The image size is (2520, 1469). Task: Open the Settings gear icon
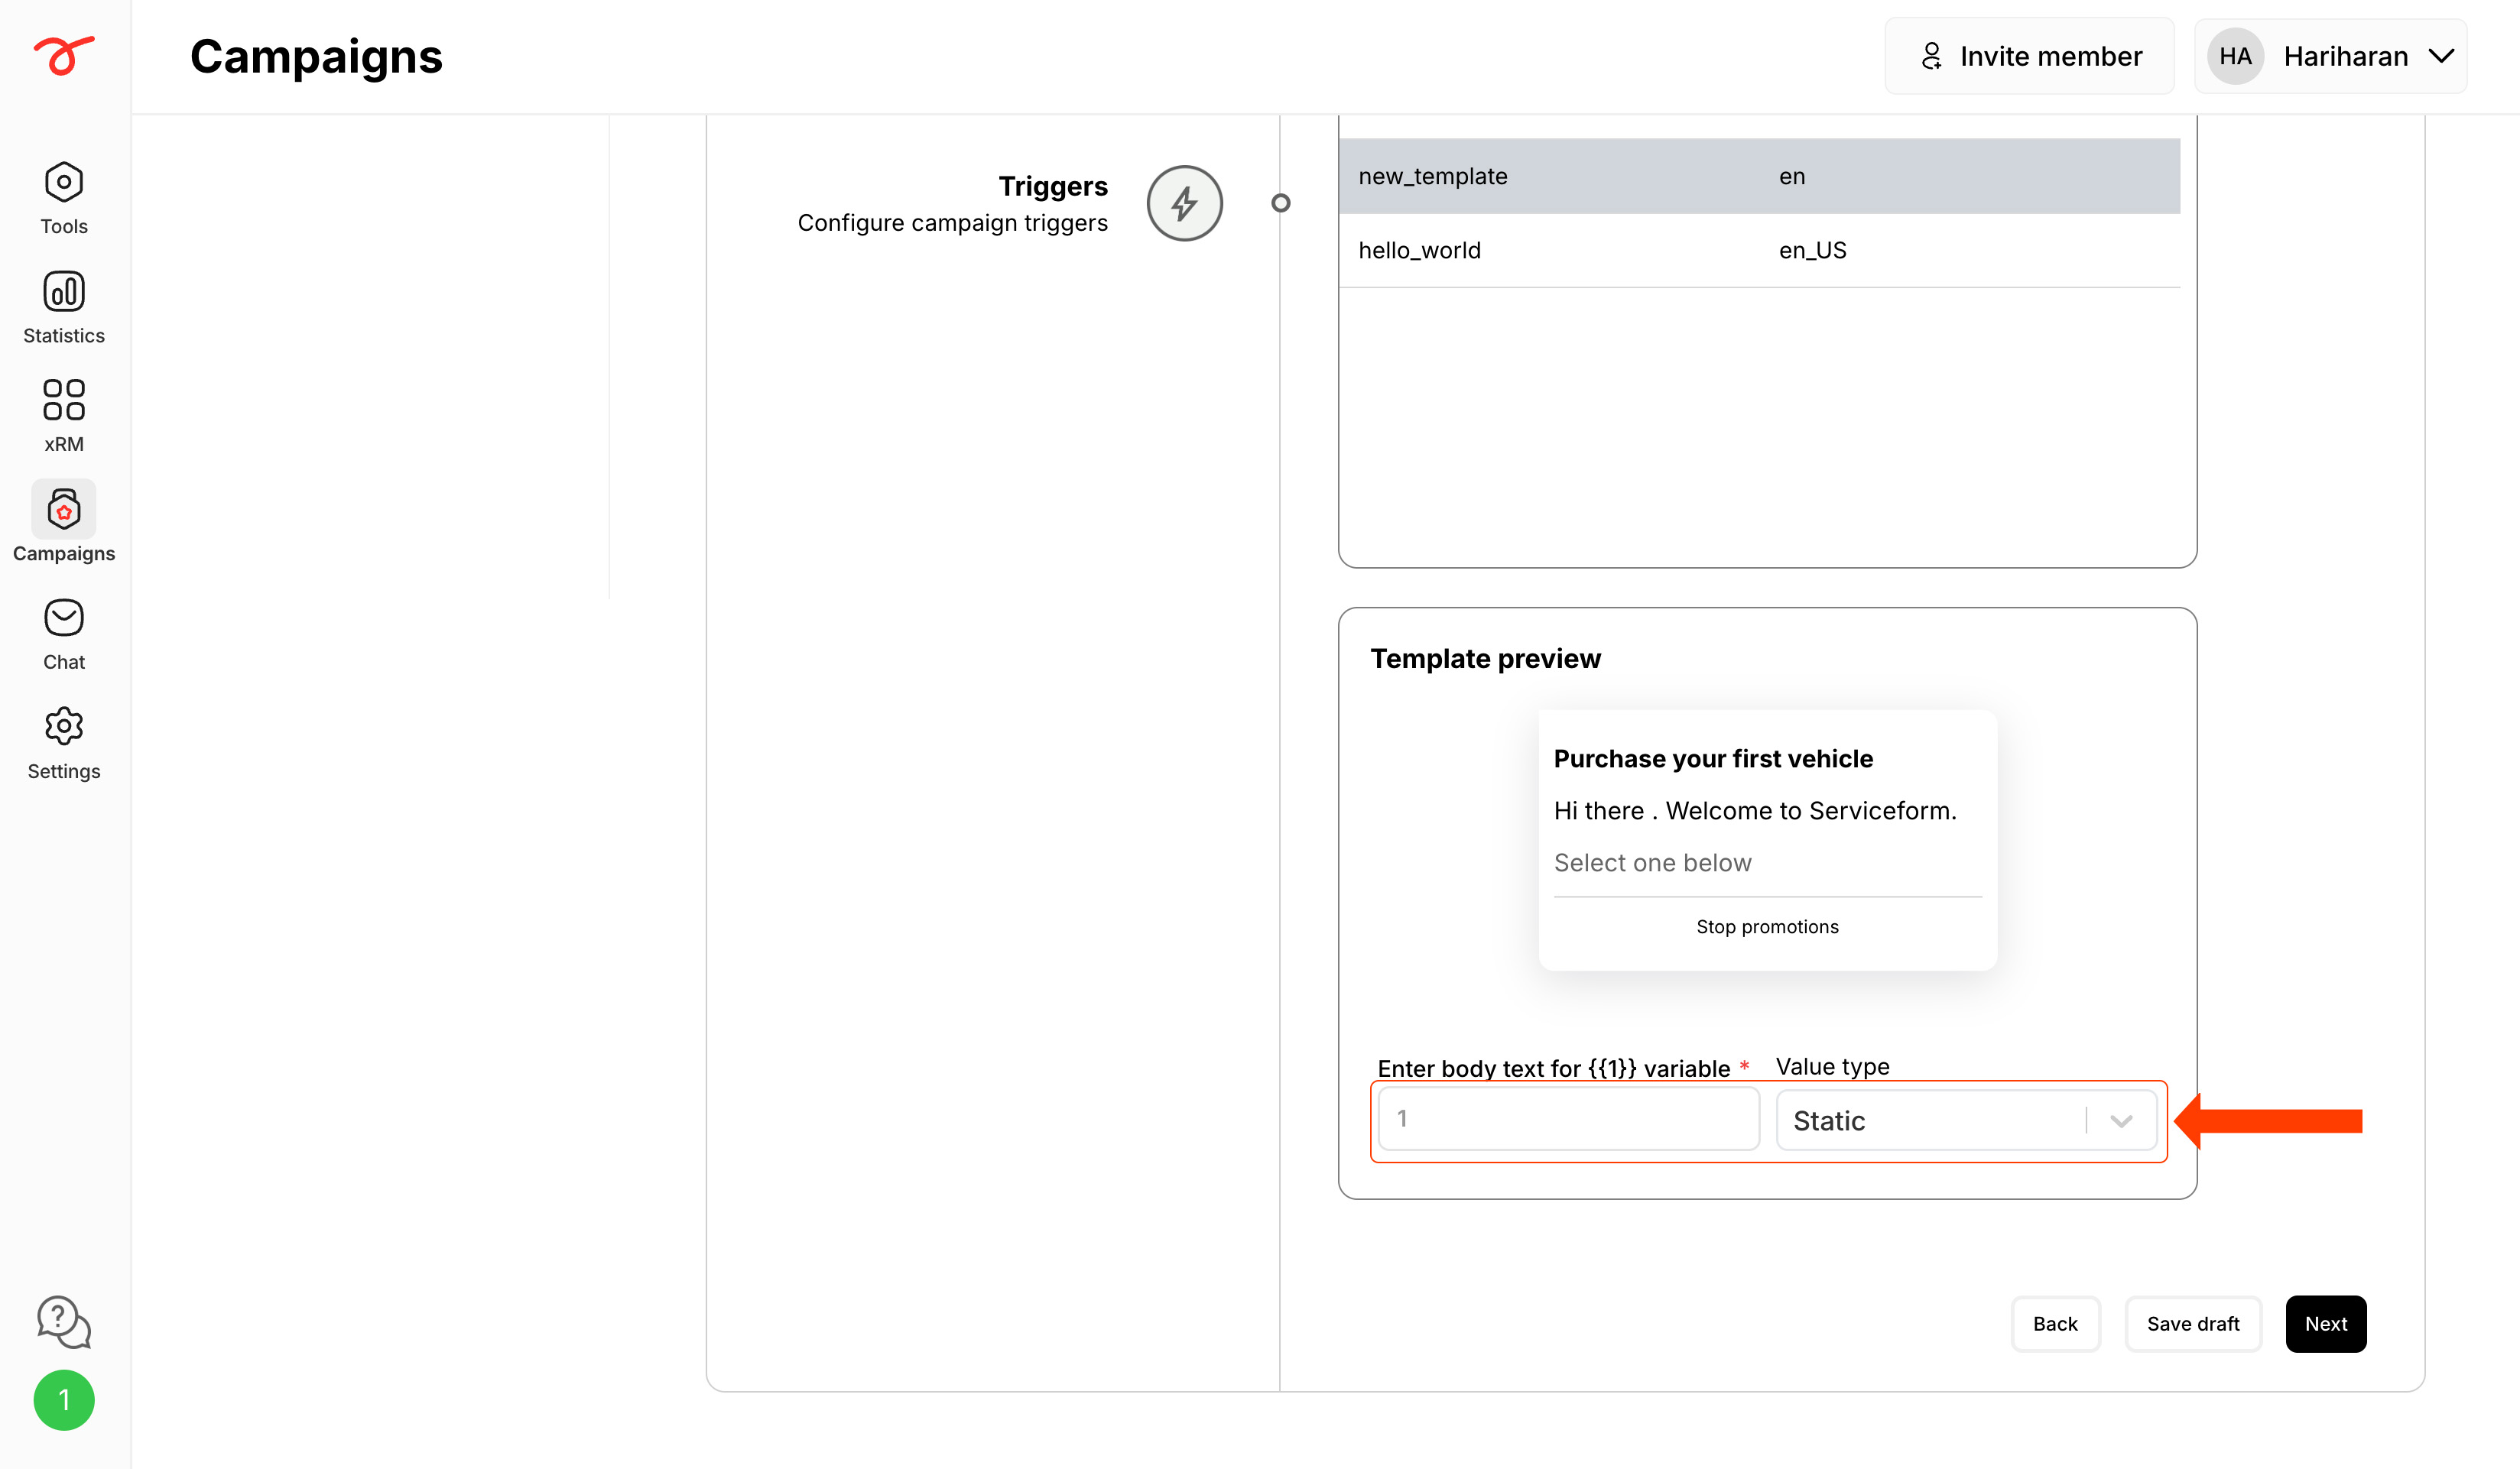64,727
